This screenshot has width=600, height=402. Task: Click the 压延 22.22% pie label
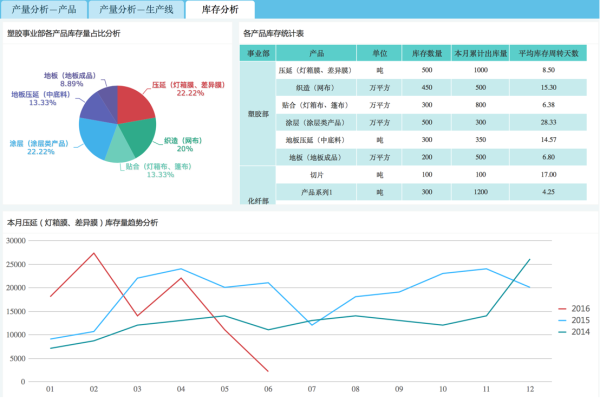click(188, 89)
